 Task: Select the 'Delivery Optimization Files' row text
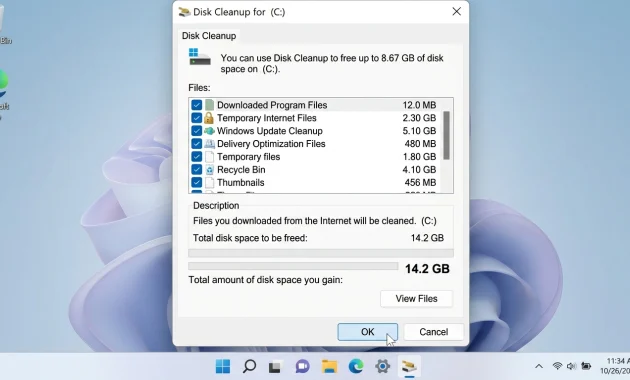coord(271,144)
